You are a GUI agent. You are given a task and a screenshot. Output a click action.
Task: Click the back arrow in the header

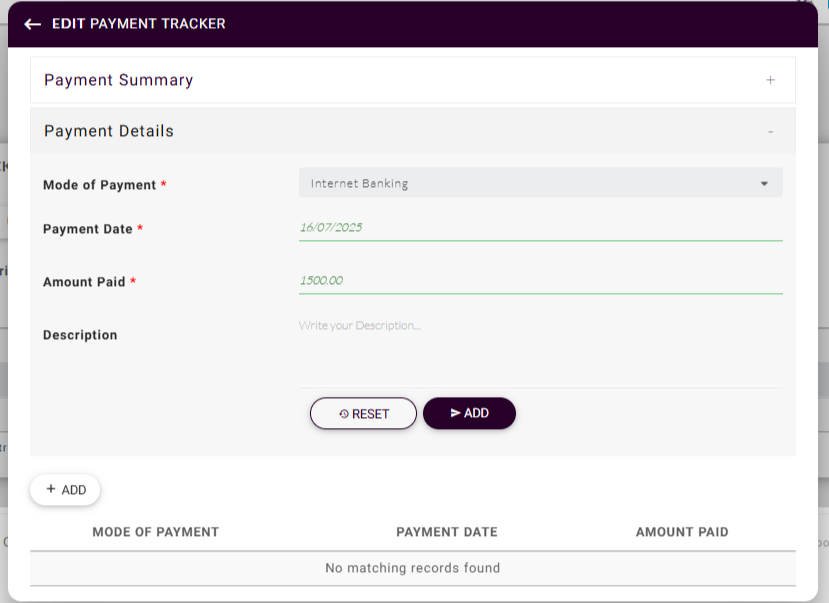(x=32, y=24)
